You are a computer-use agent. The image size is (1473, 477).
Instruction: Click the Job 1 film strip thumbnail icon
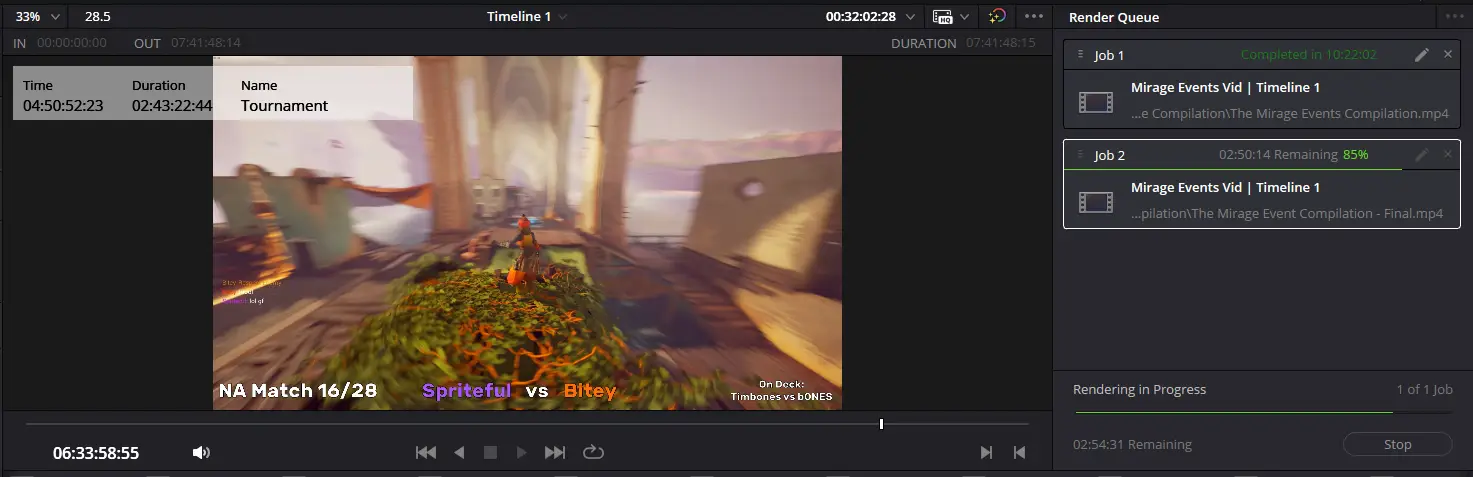(1096, 101)
